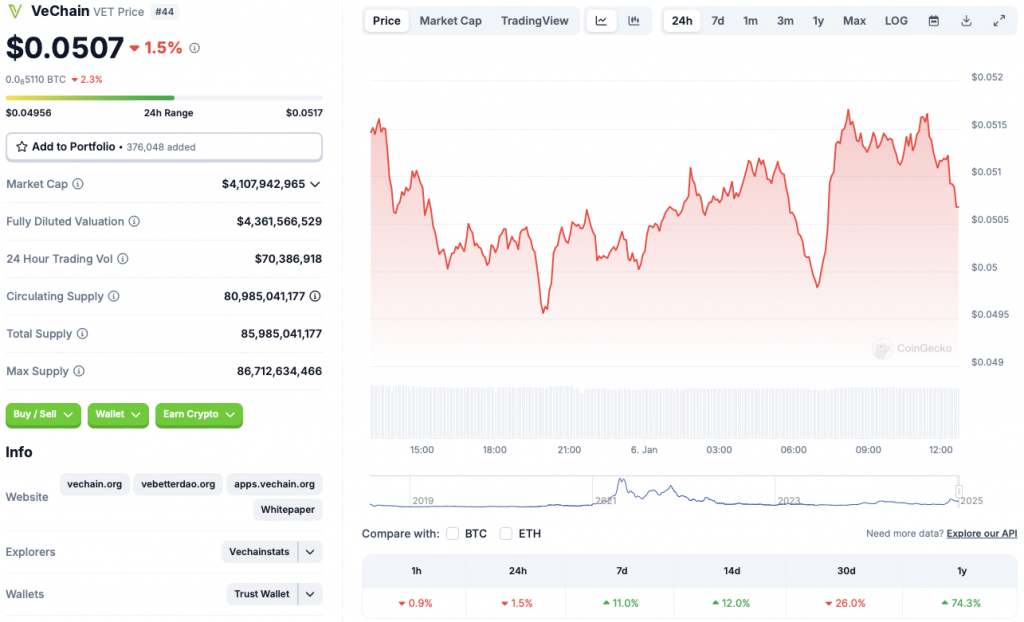
Task: Open the Wallet dropdown
Action: 118,414
